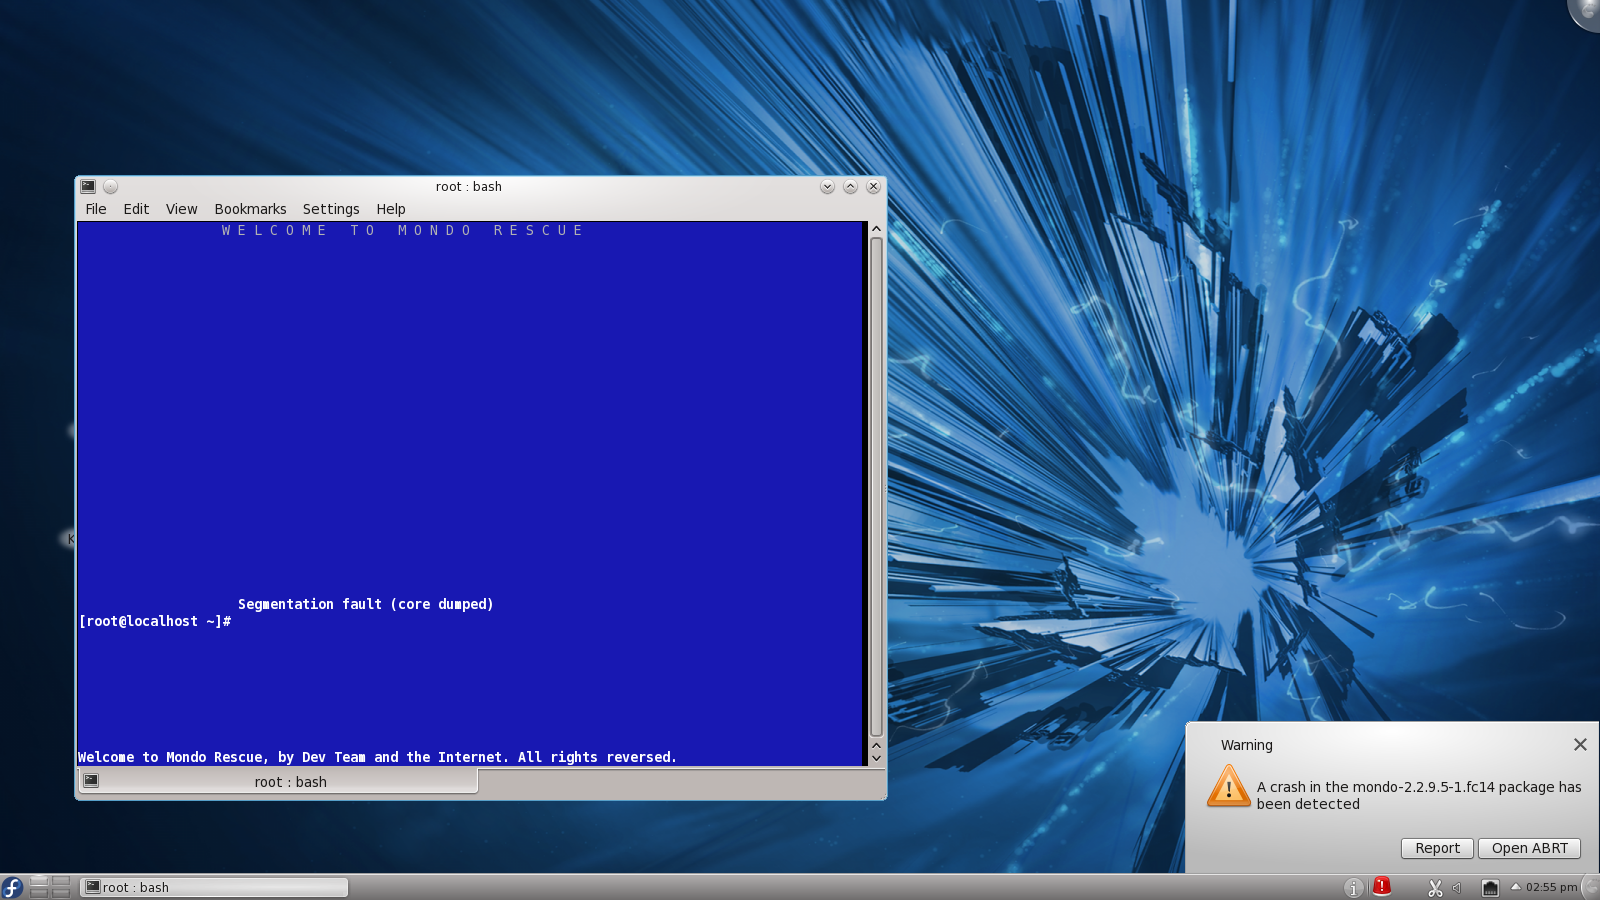Open Klipper clipboard scissors icon
This screenshot has width=1600, height=900.
pos(1435,888)
